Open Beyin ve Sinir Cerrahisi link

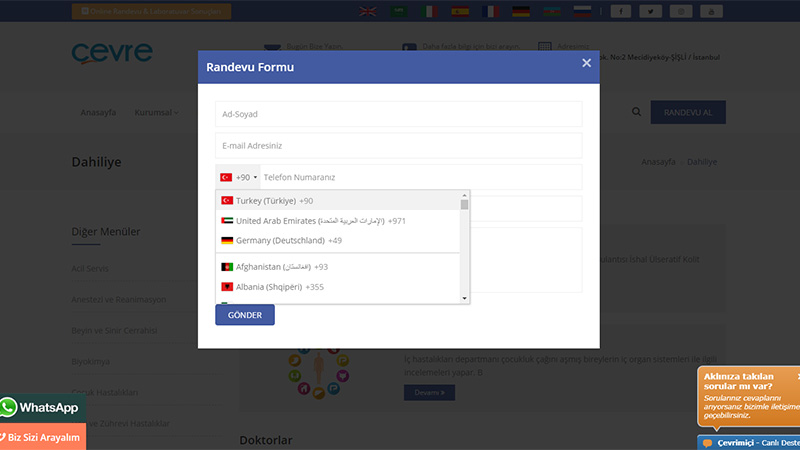114,331
